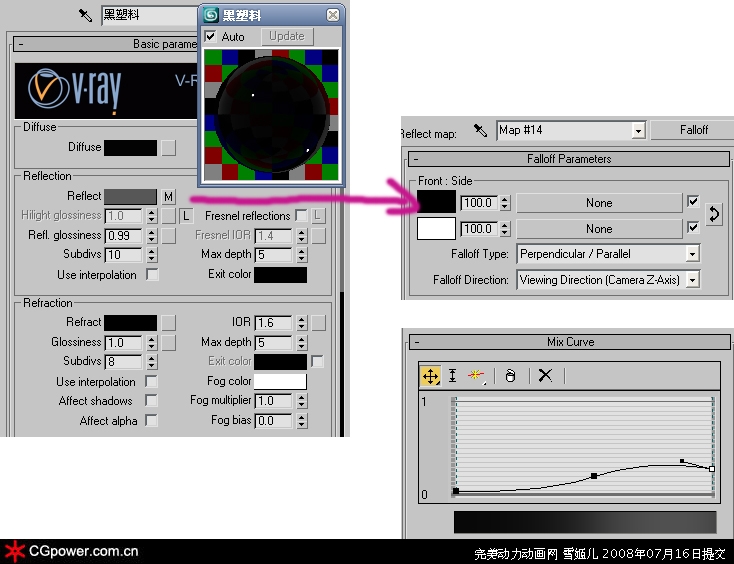Click the Fresnel IOR map slot button

(x=318, y=235)
